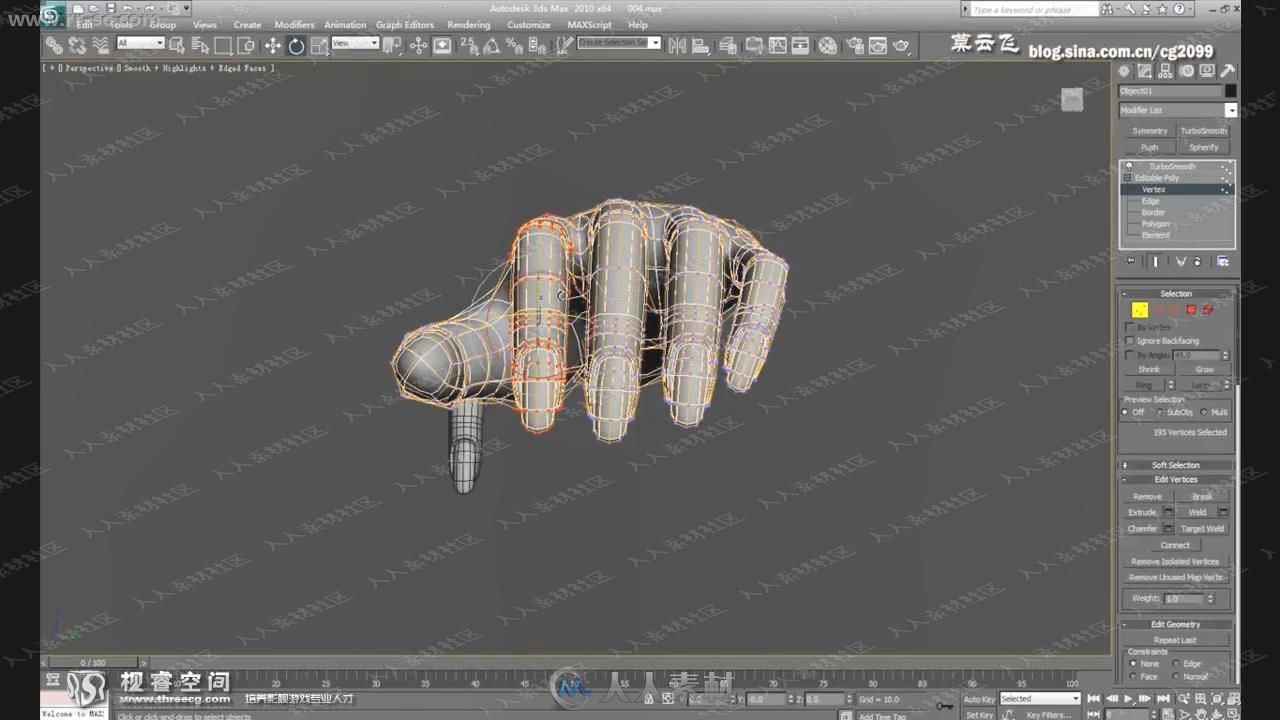Open the MAXScript menu
Screen dimensions: 1280x720
pyautogui.click(x=589, y=25)
